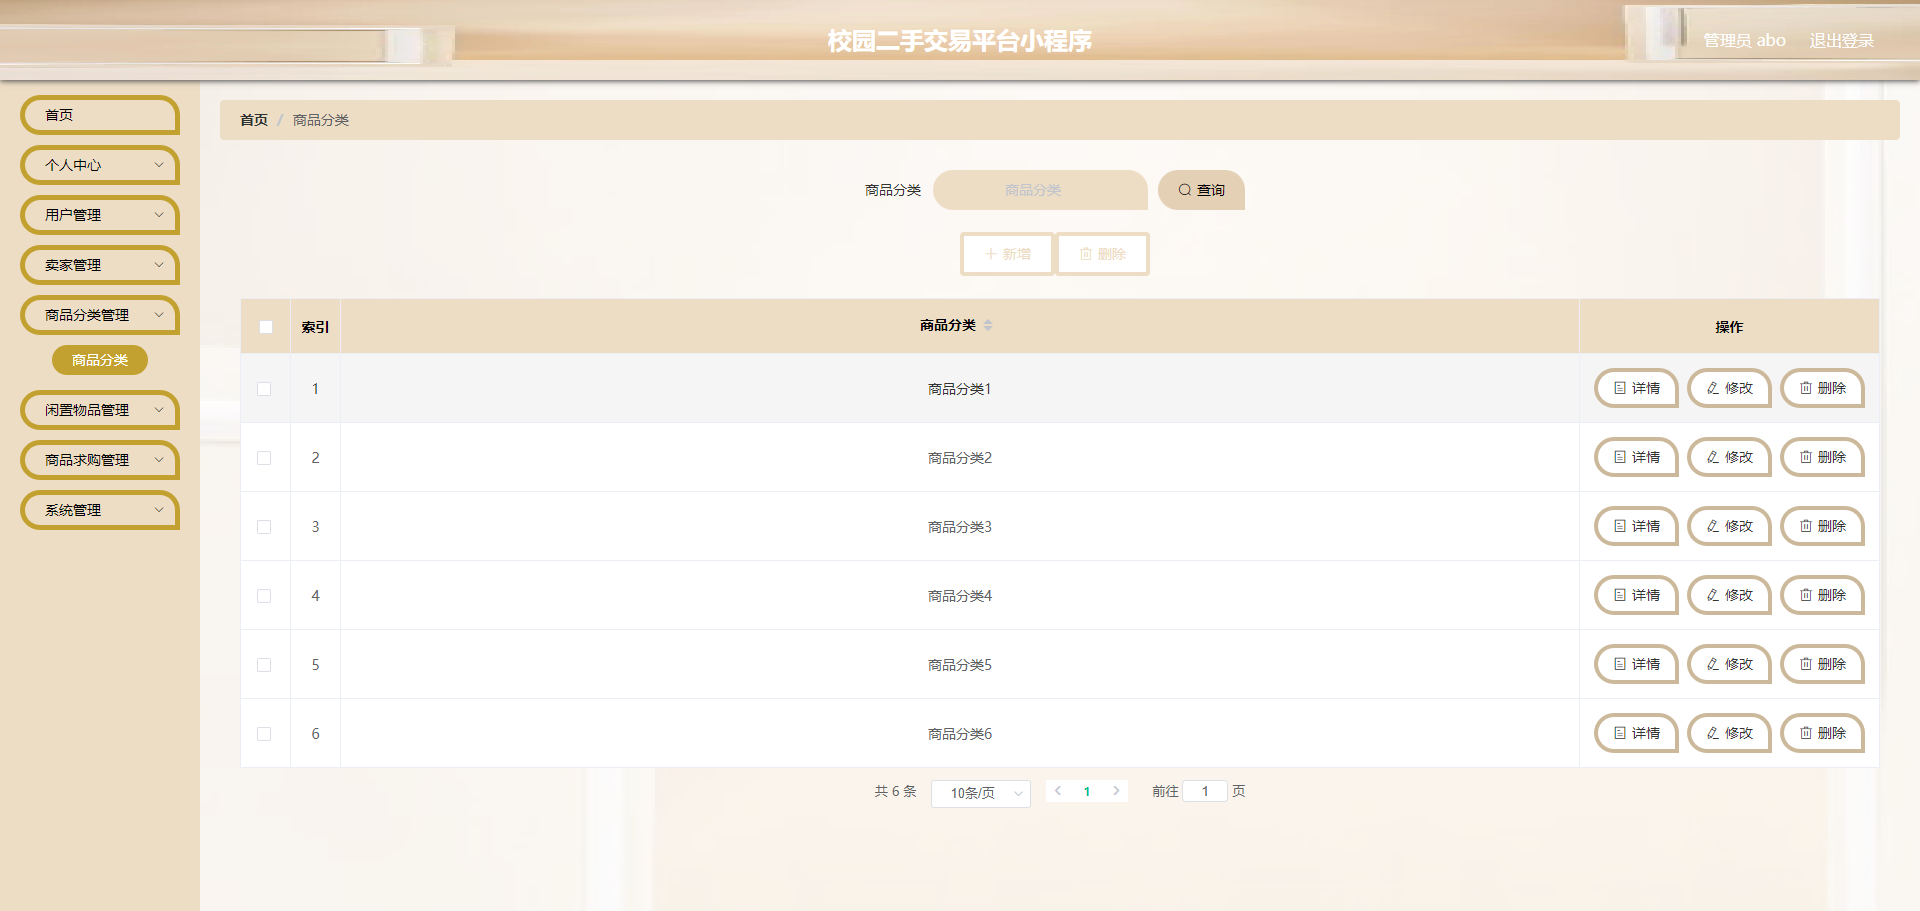Click 删除 for 商品分类3
The image size is (1920, 911).
click(1822, 526)
